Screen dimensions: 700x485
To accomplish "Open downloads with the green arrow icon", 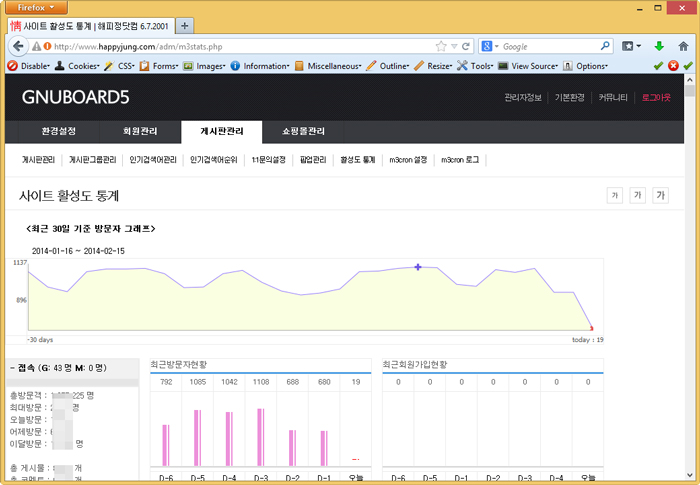I will click(x=659, y=46).
